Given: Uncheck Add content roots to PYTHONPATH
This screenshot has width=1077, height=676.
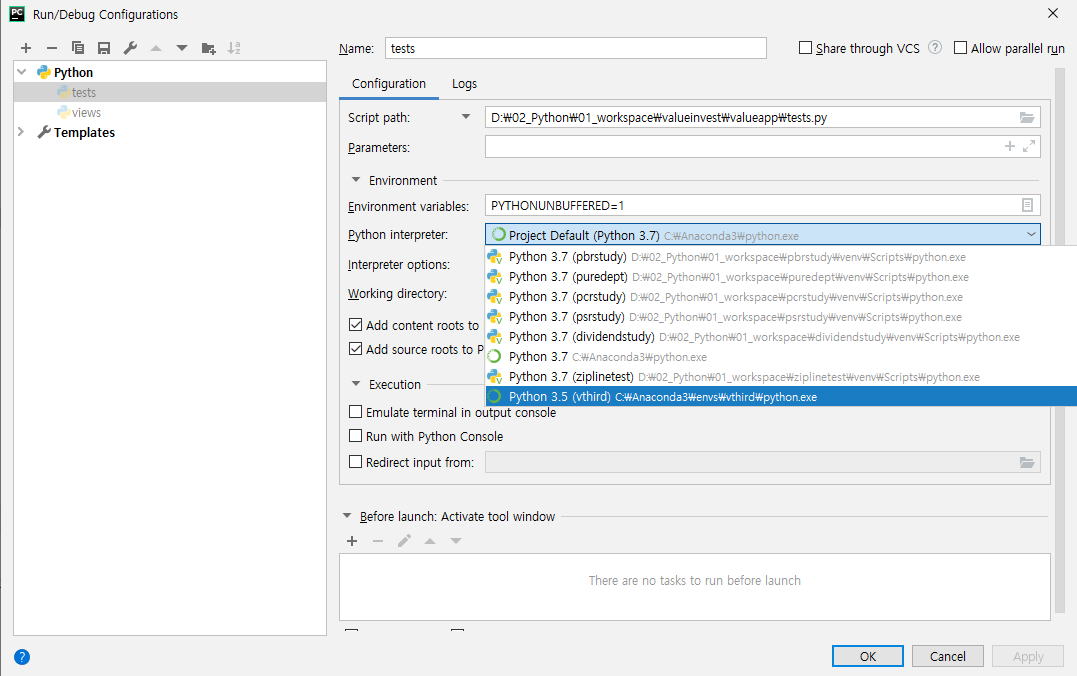Looking at the screenshot, I should [356, 325].
